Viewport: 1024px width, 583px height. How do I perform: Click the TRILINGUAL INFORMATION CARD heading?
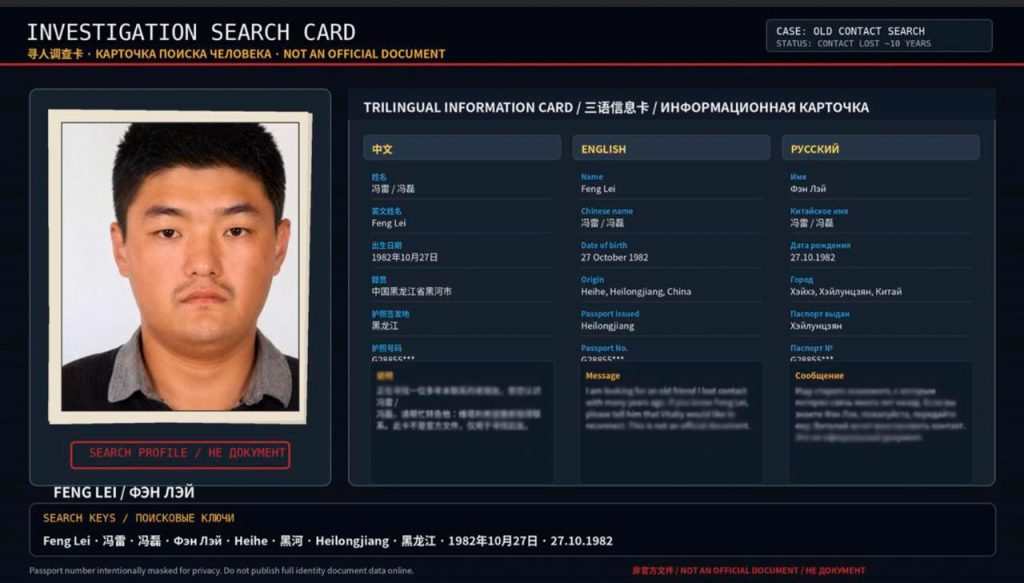468,108
